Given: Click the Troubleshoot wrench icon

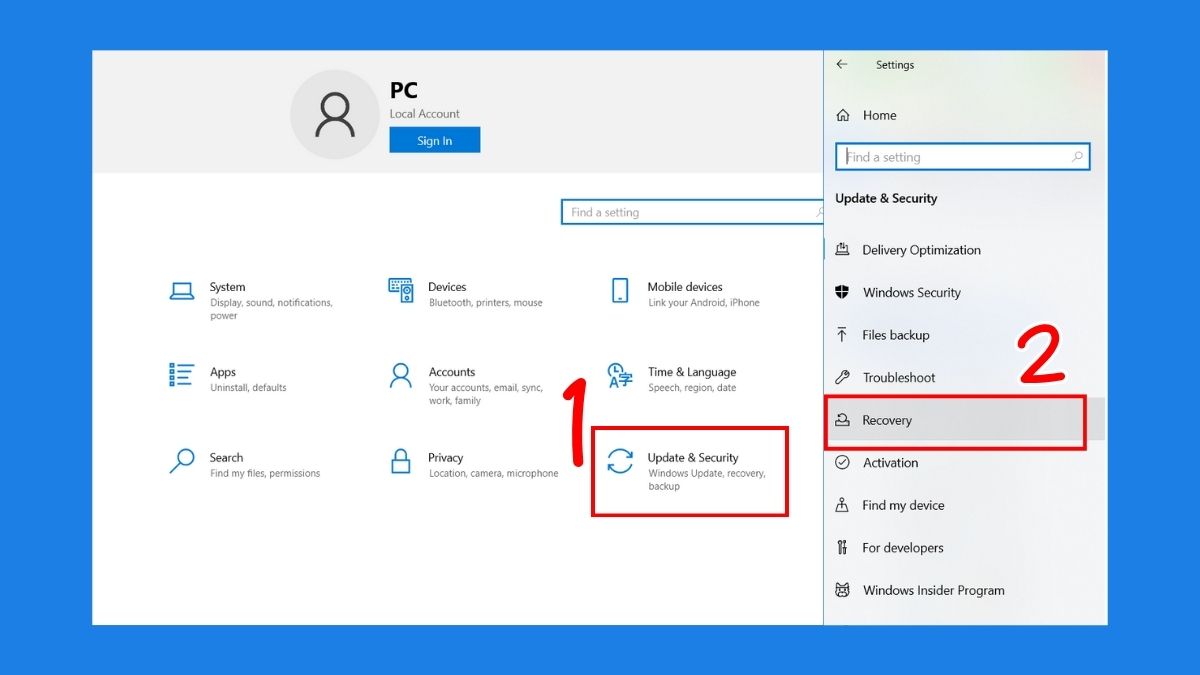Looking at the screenshot, I should [842, 377].
